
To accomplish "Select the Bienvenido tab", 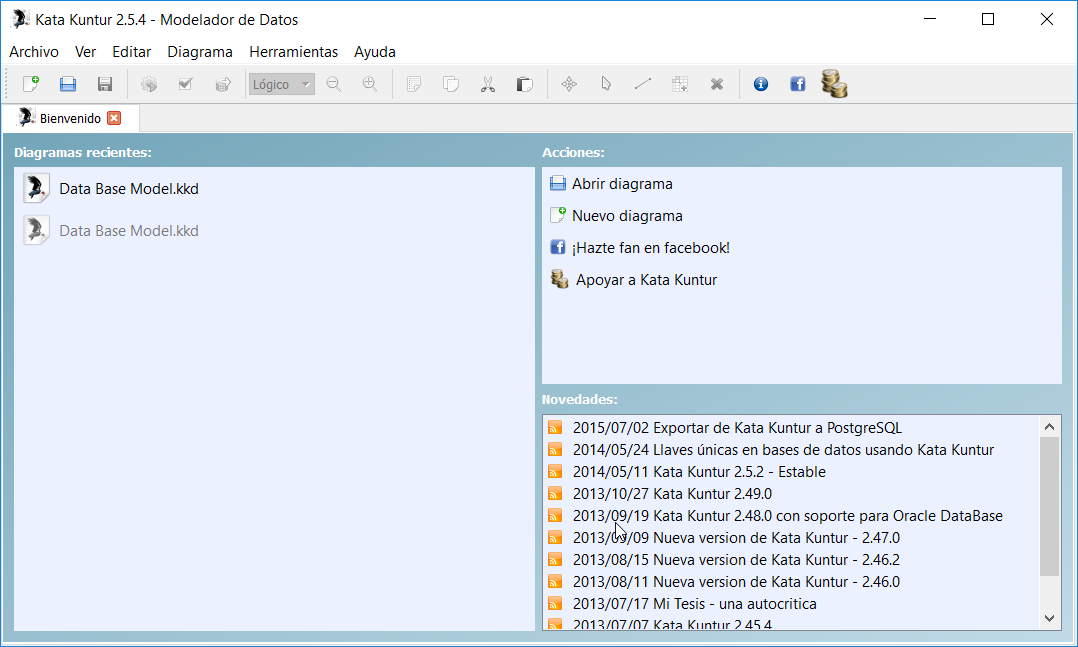I will [70, 118].
